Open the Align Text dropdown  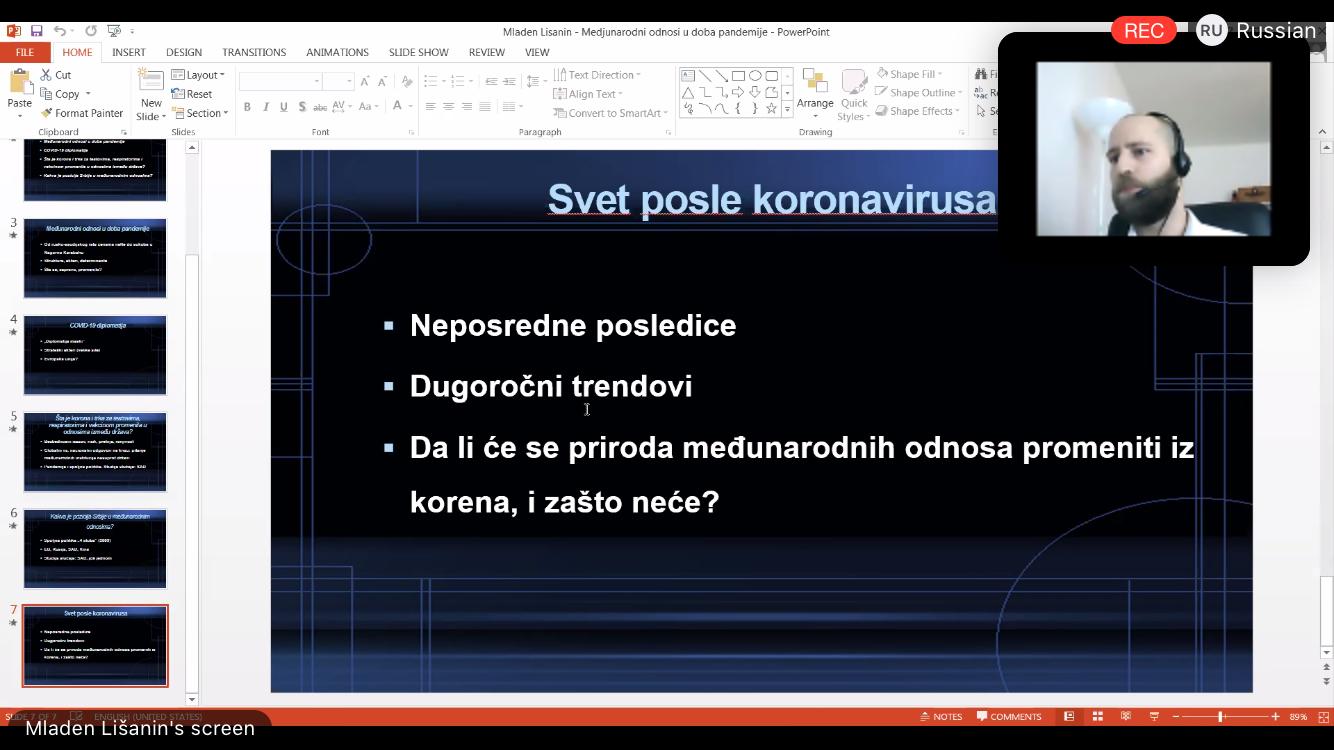pos(588,94)
